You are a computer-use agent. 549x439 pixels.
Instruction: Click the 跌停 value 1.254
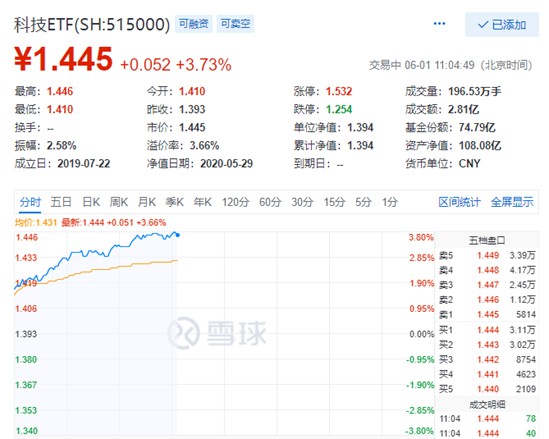click(339, 109)
